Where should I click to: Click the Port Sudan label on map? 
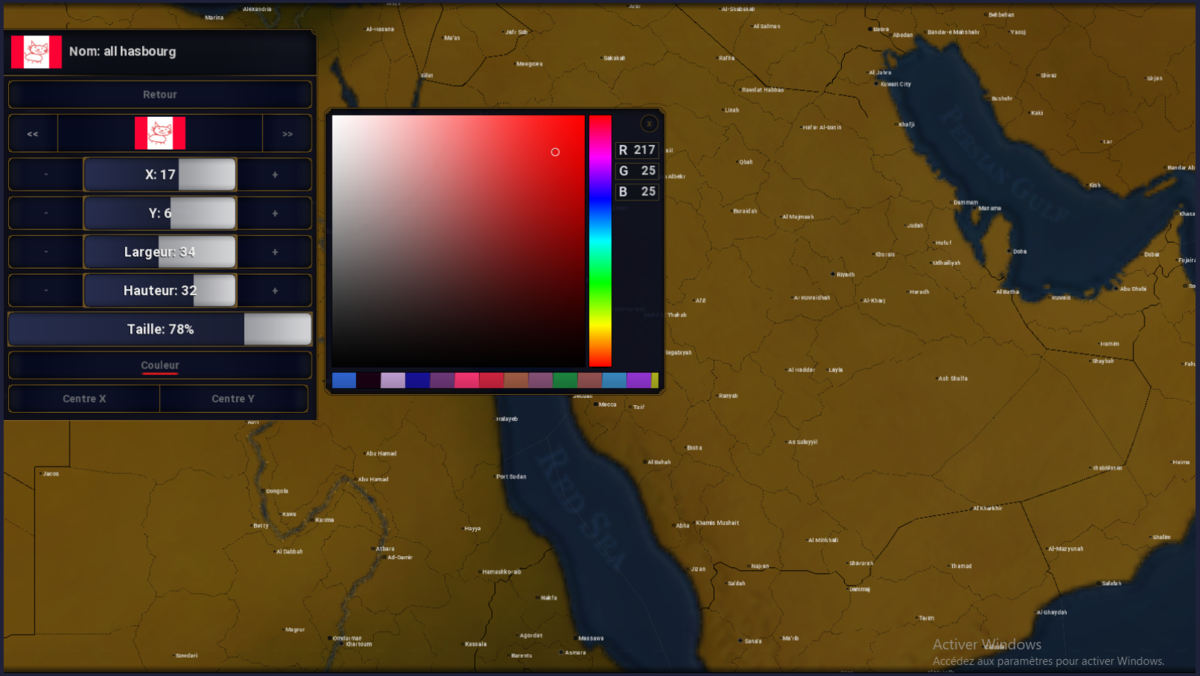511,476
